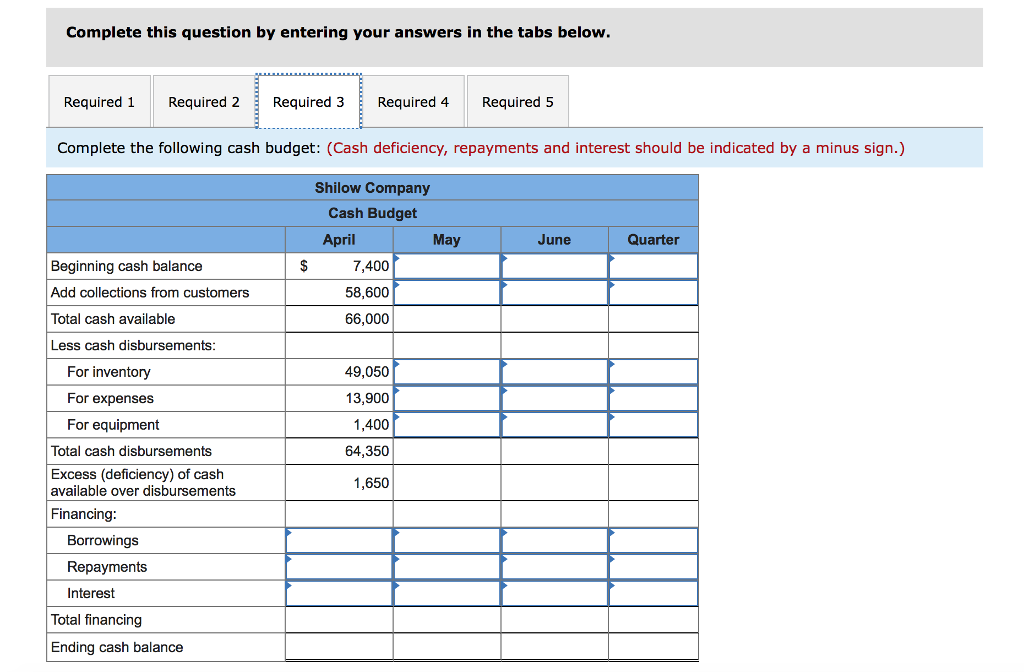Click April inventory value 49,050
This screenshot has height=672, width=1024.
367,372
